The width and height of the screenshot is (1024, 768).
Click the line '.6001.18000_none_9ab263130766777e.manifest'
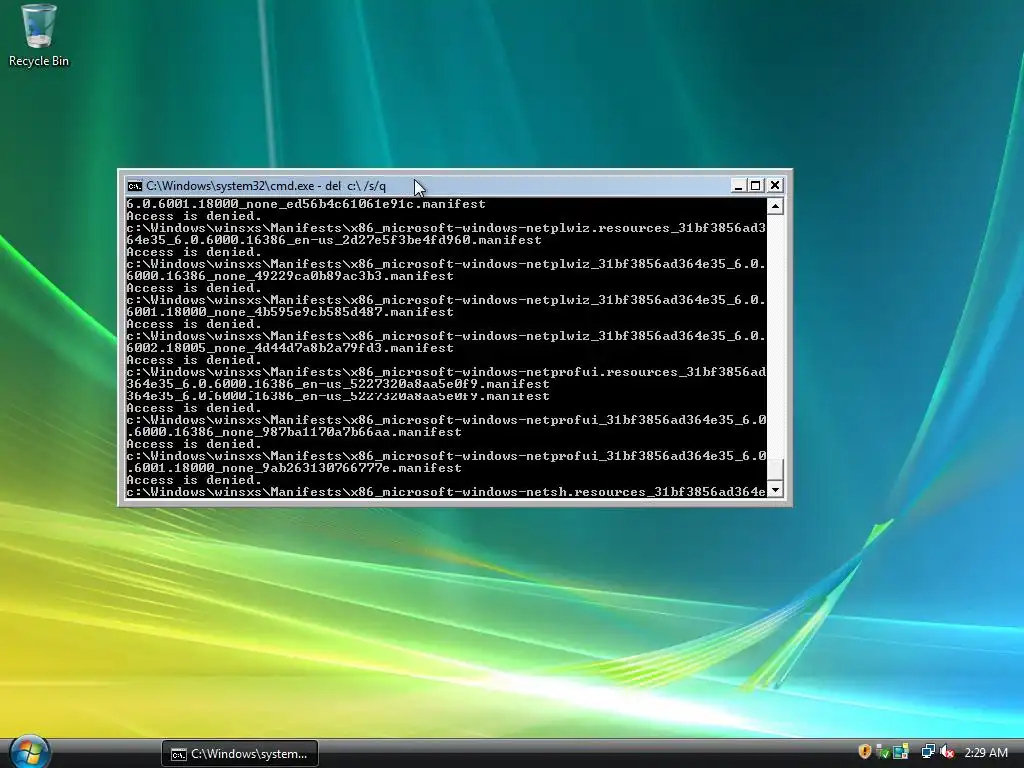pyautogui.click(x=294, y=468)
